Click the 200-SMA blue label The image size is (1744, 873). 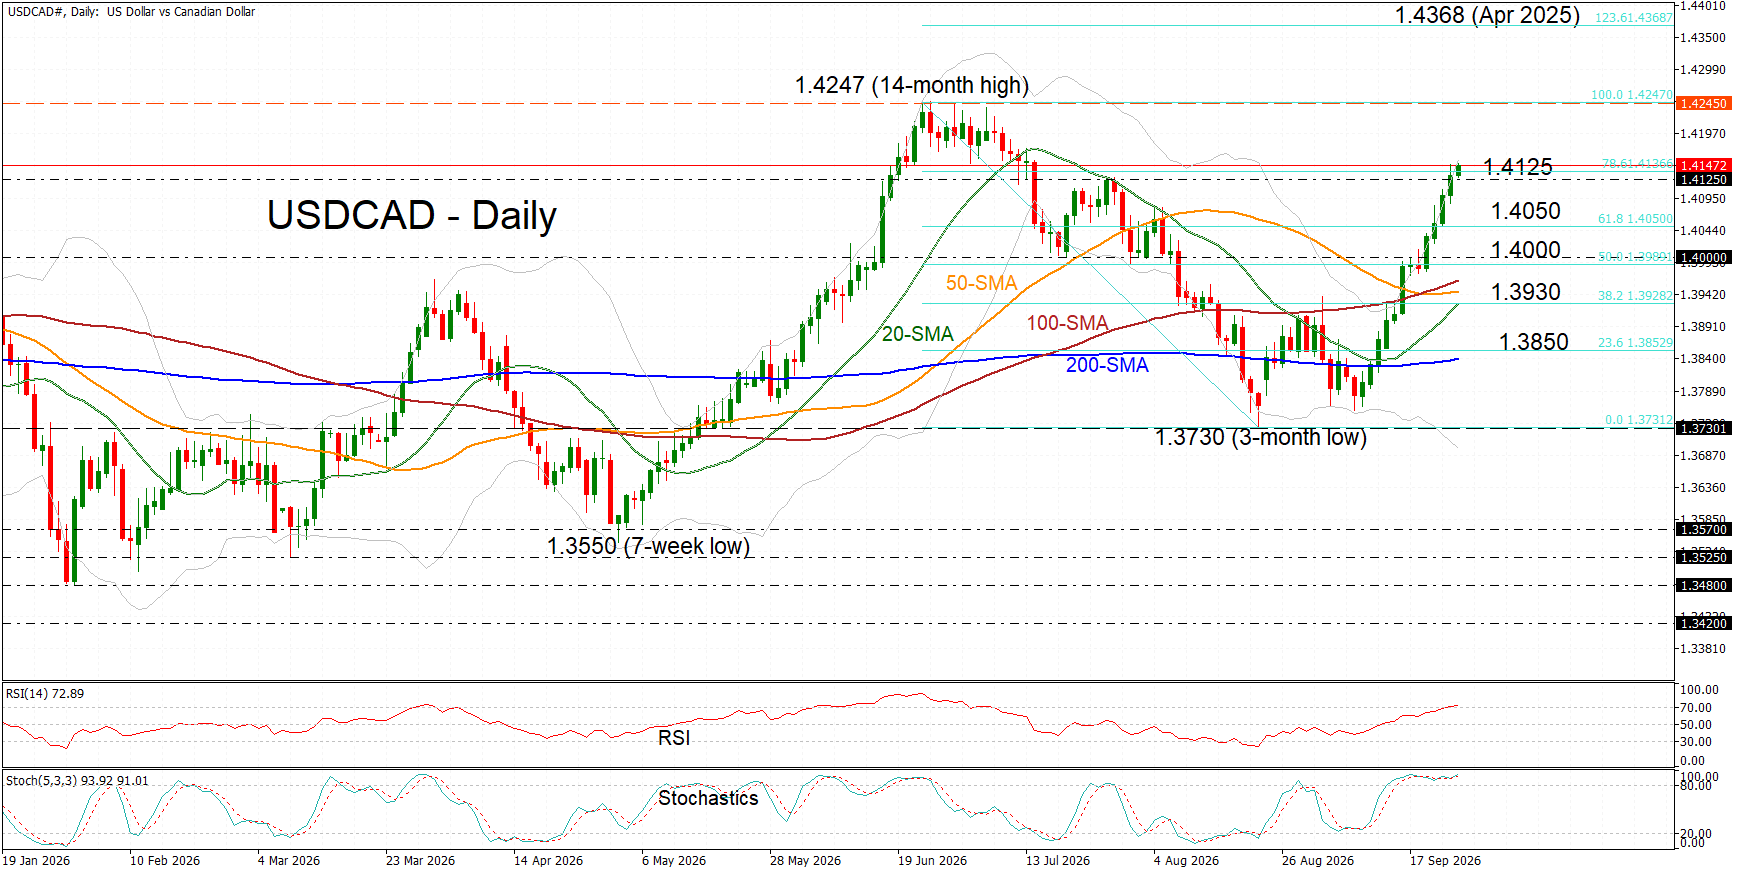(1107, 365)
